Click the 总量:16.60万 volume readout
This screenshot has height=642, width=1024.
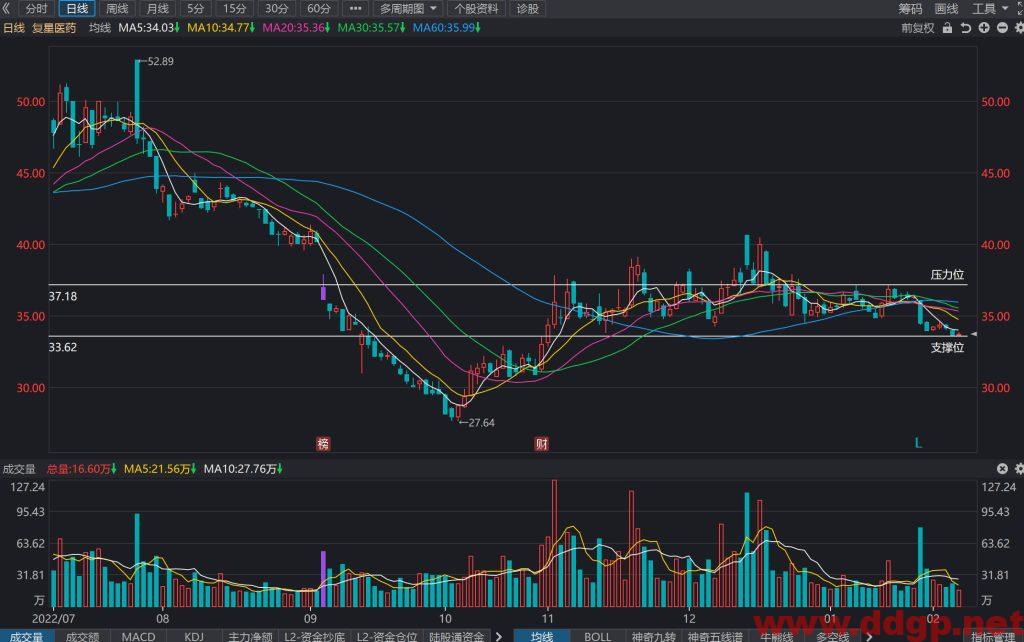pos(82,469)
